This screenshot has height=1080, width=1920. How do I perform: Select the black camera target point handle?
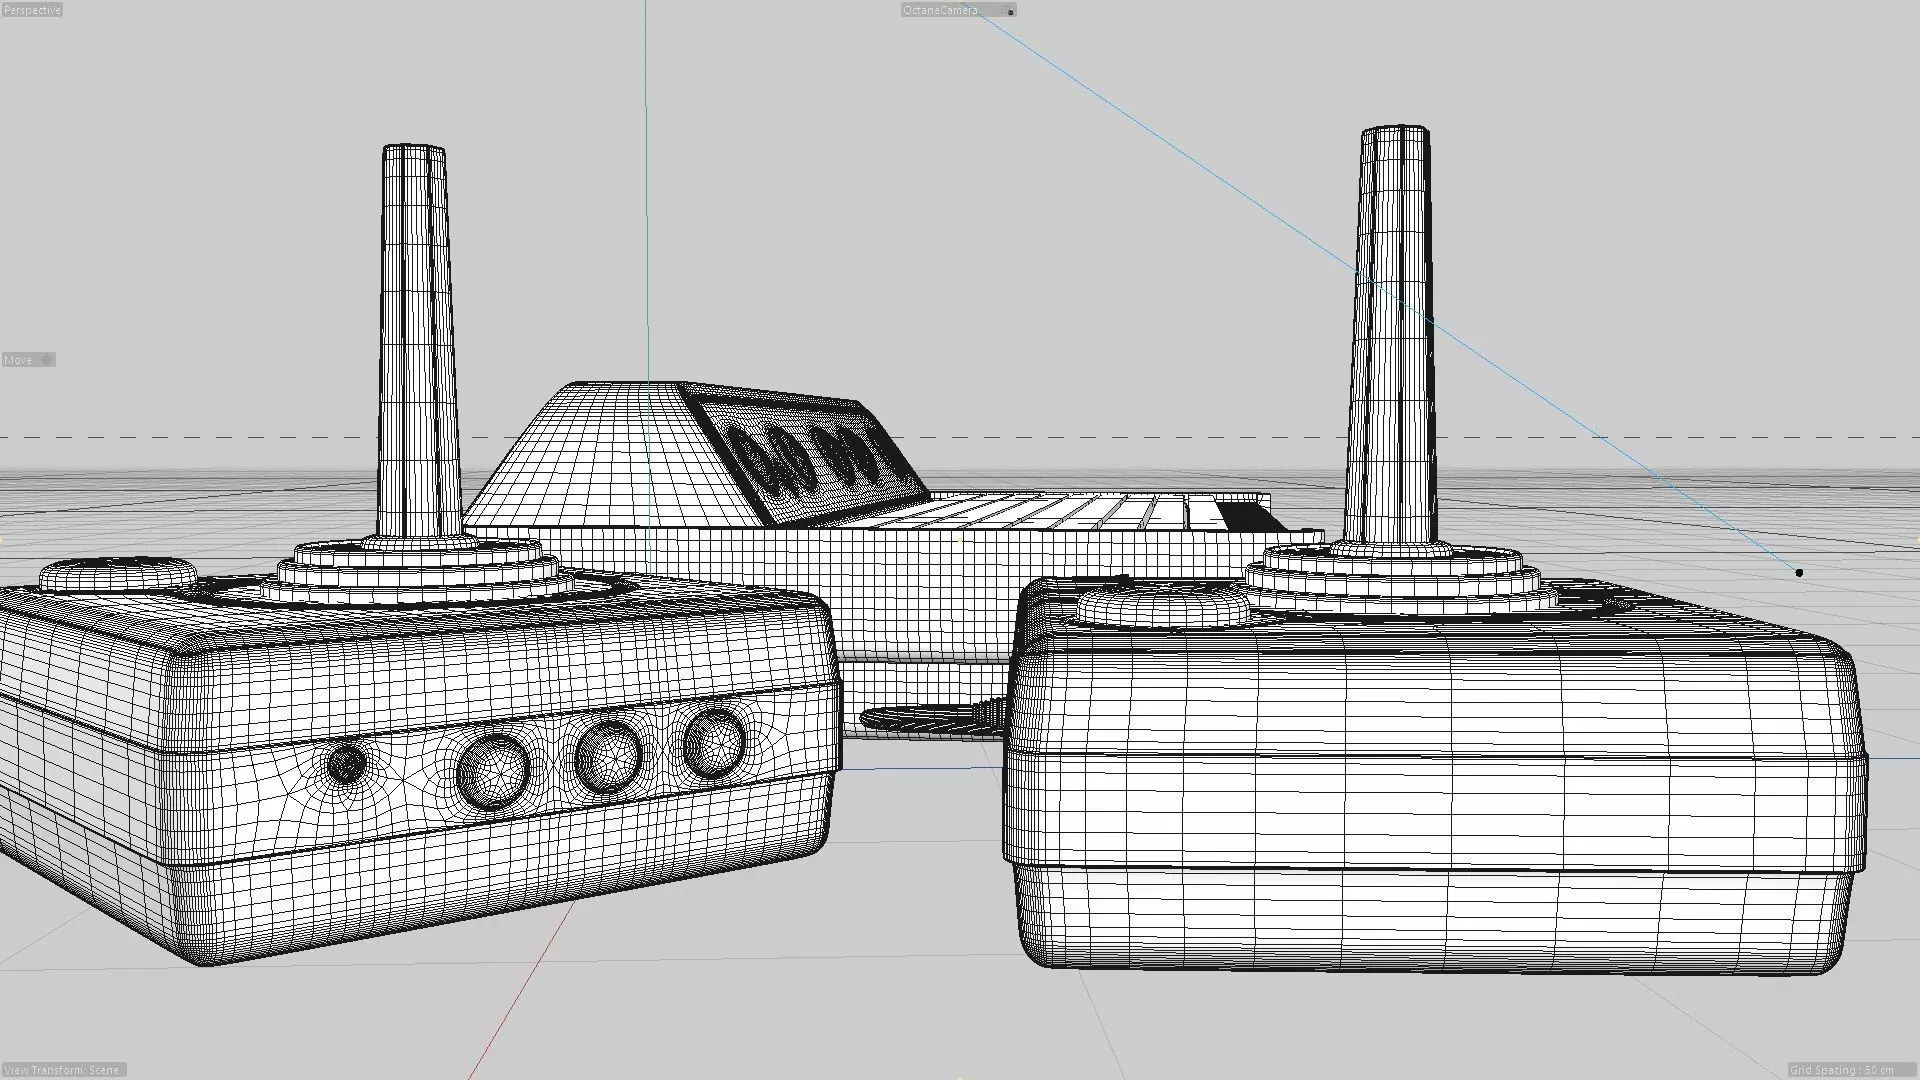click(x=1799, y=573)
